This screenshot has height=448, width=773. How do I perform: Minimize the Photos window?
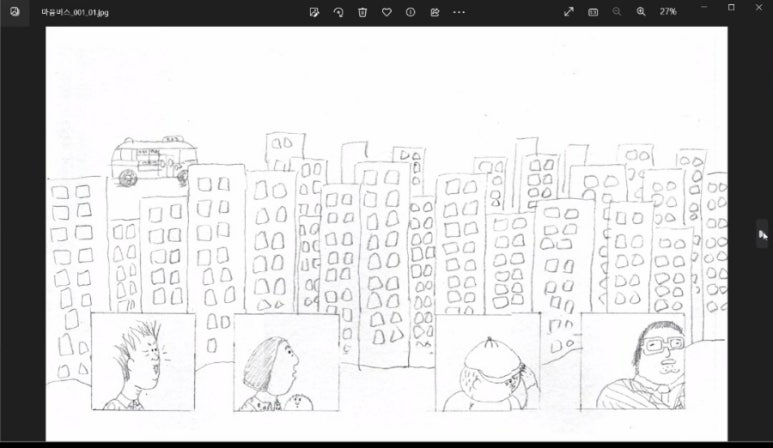point(704,7)
